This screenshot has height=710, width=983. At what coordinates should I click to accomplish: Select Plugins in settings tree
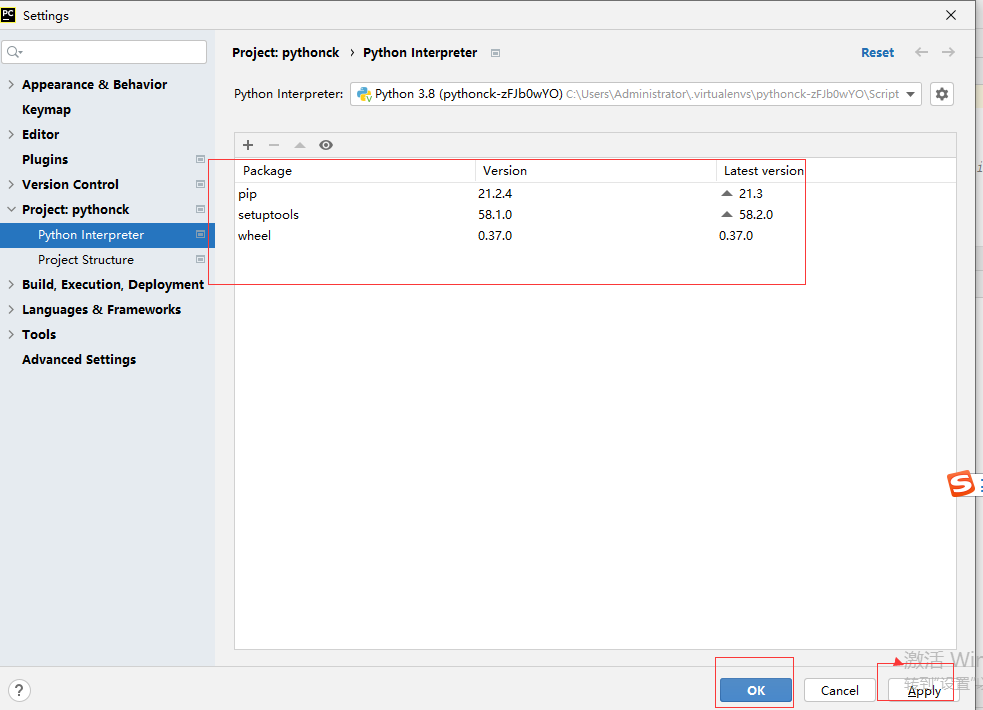coord(45,159)
